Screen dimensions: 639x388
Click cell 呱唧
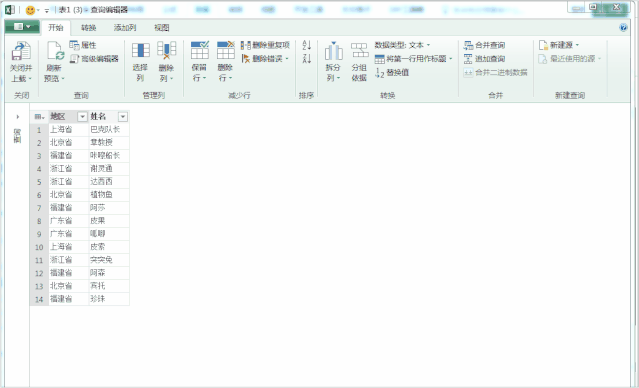pyautogui.click(x=109, y=234)
